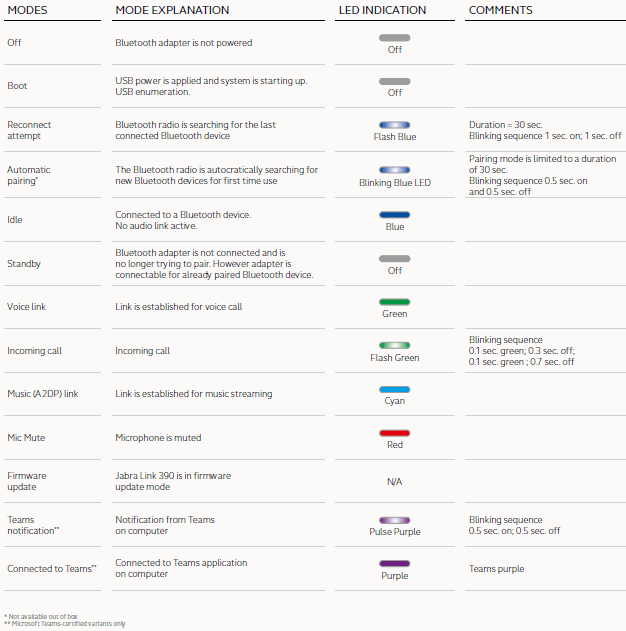Click the MODES column header
Image resolution: width=626 pixels, height=631 pixels.
pyautogui.click(x=28, y=10)
